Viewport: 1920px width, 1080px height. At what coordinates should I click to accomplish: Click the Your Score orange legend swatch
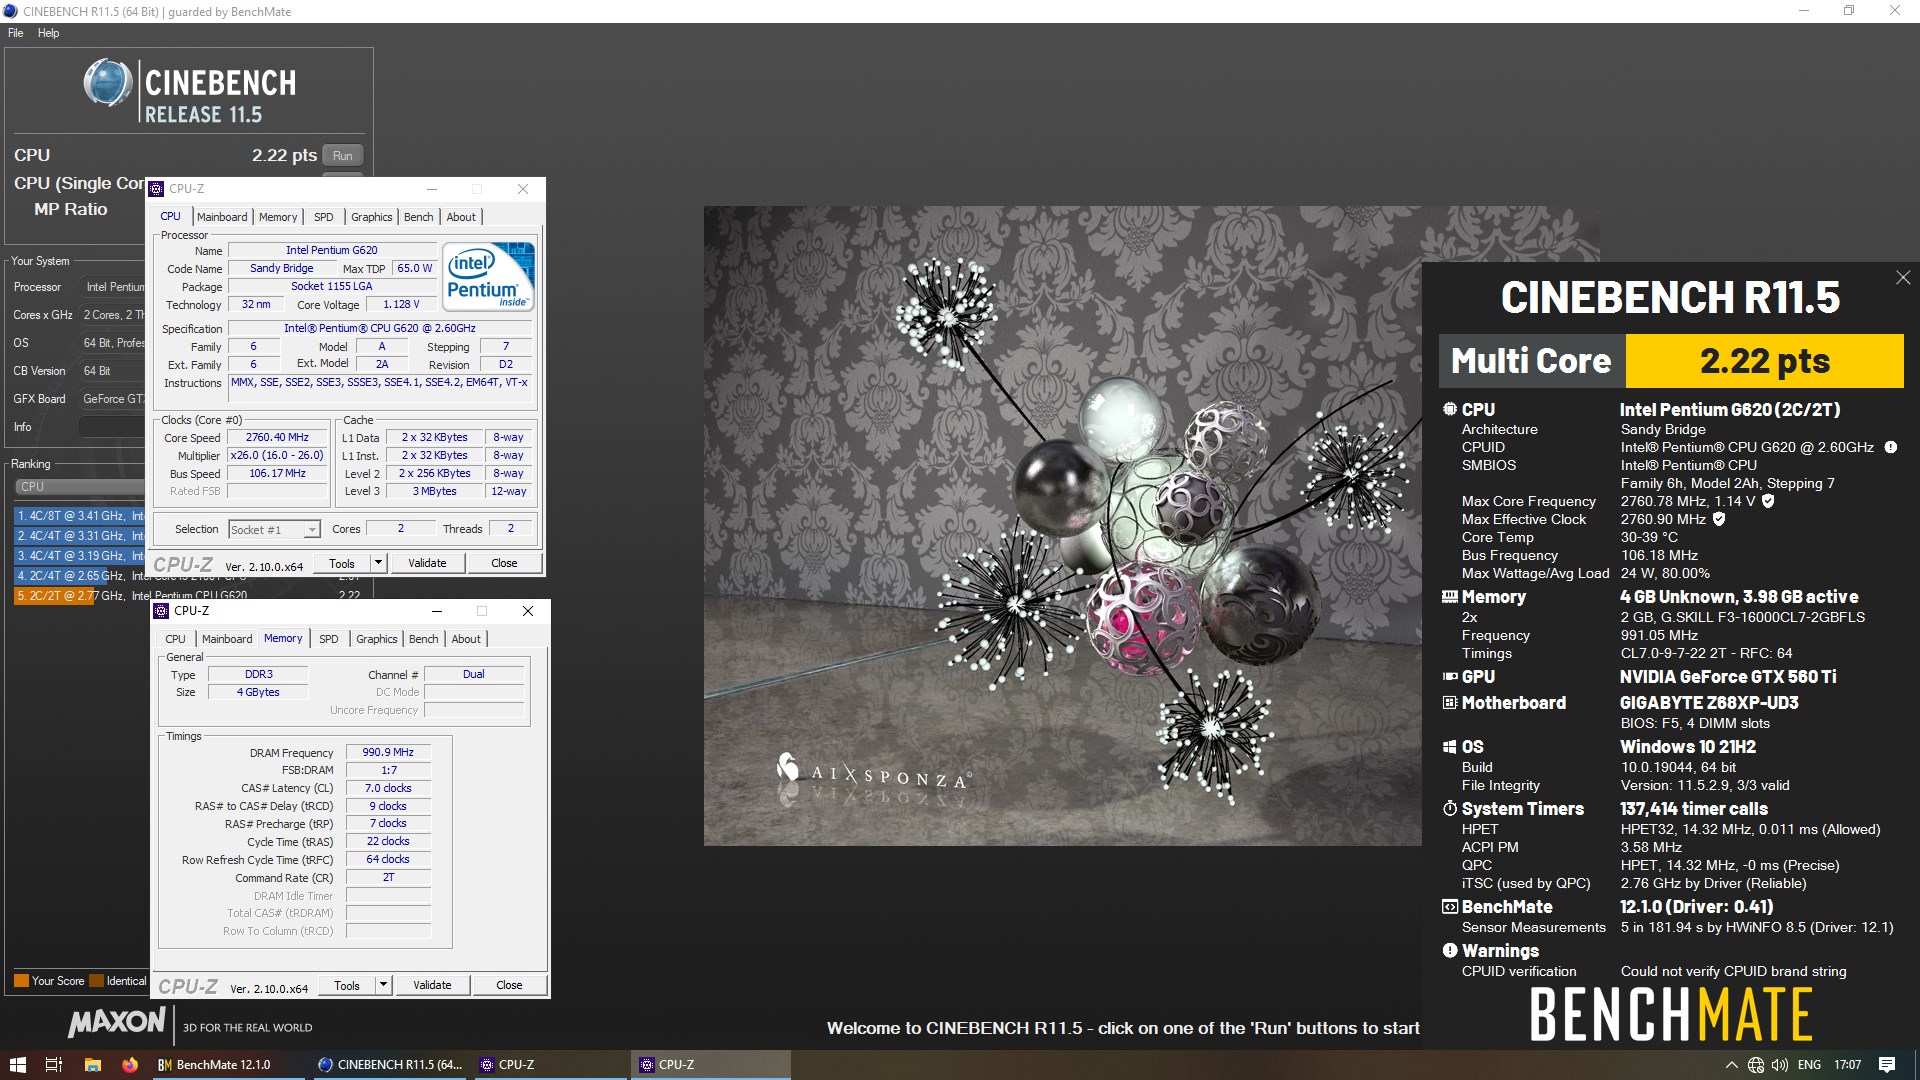coord(21,981)
